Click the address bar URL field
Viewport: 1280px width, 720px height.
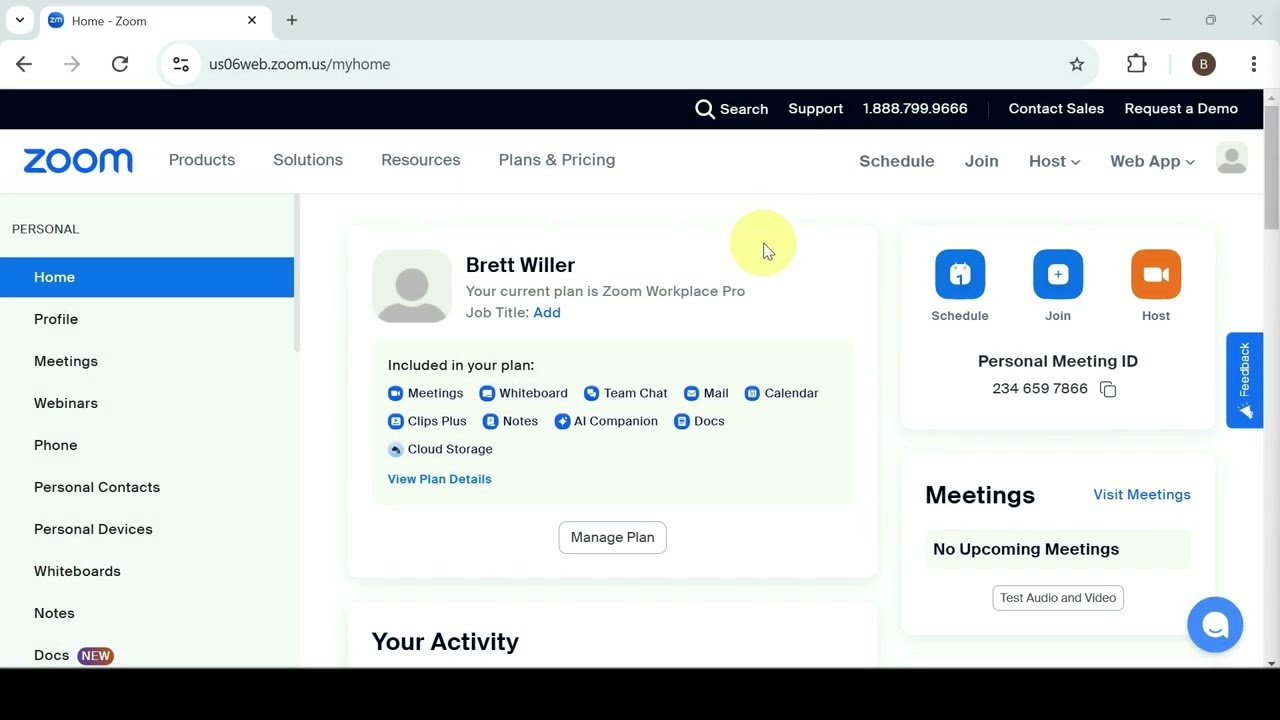click(629, 64)
